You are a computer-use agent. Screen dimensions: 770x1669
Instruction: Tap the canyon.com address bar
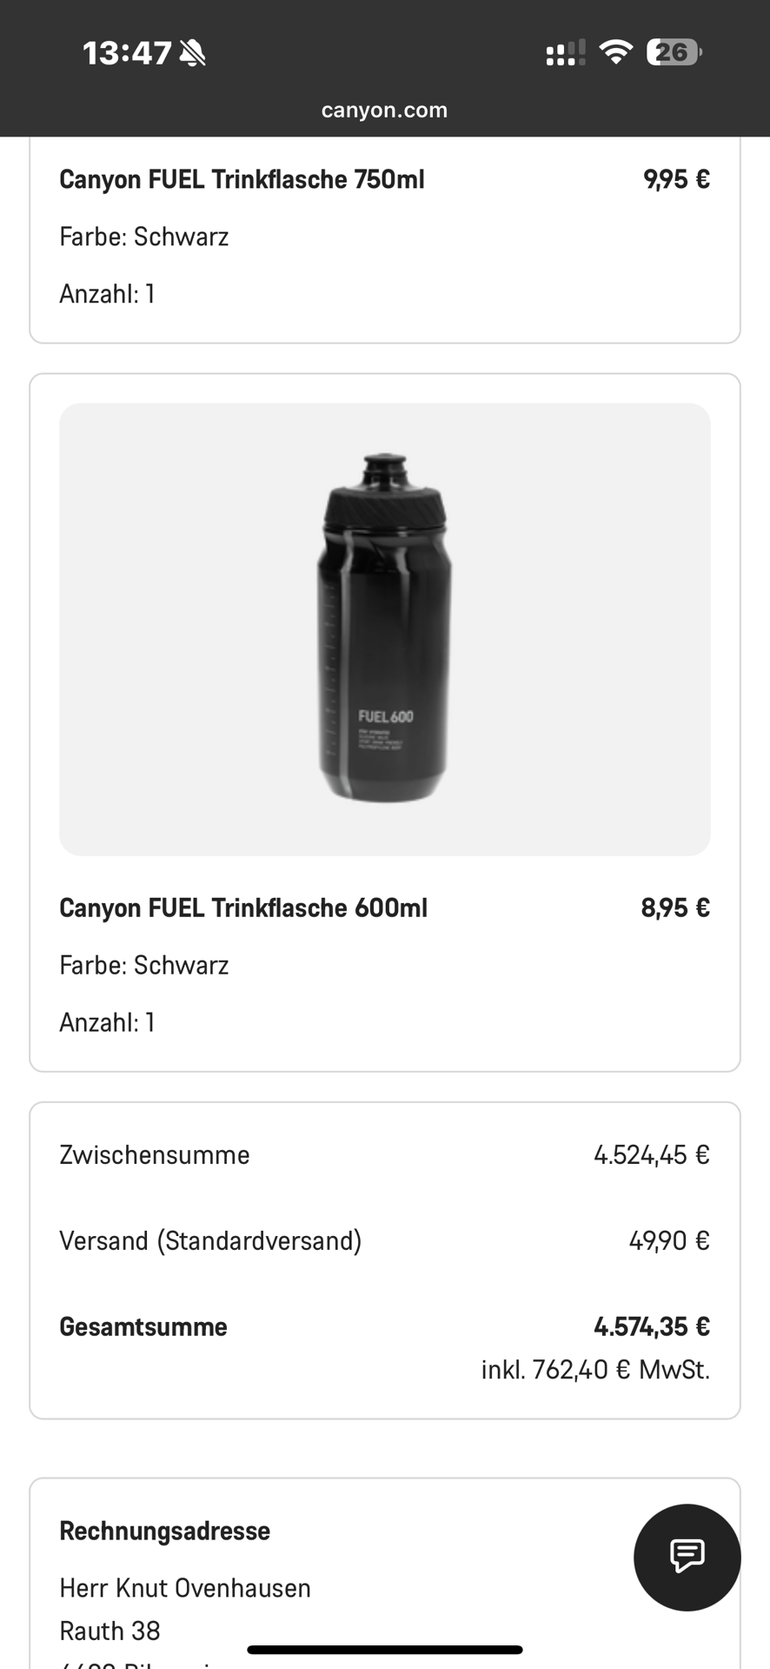pyautogui.click(x=384, y=110)
